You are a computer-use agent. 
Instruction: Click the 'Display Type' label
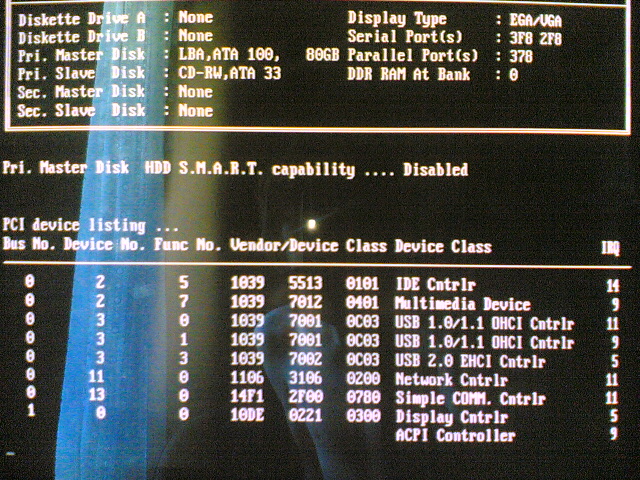click(x=397, y=19)
